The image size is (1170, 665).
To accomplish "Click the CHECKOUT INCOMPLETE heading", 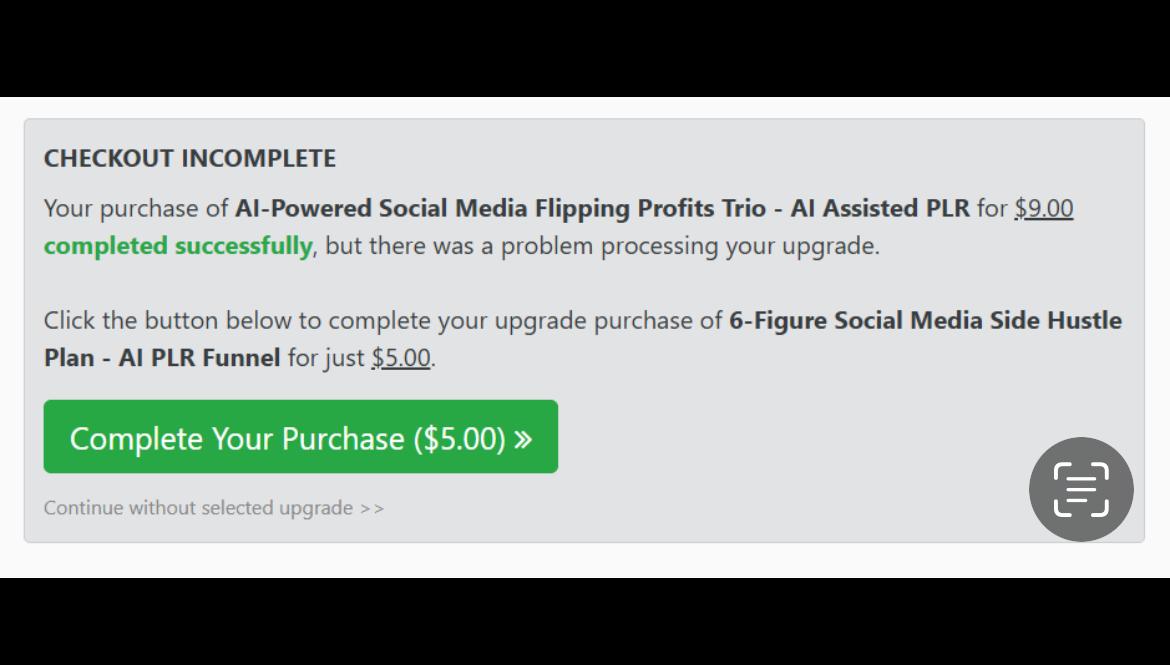I will [190, 158].
